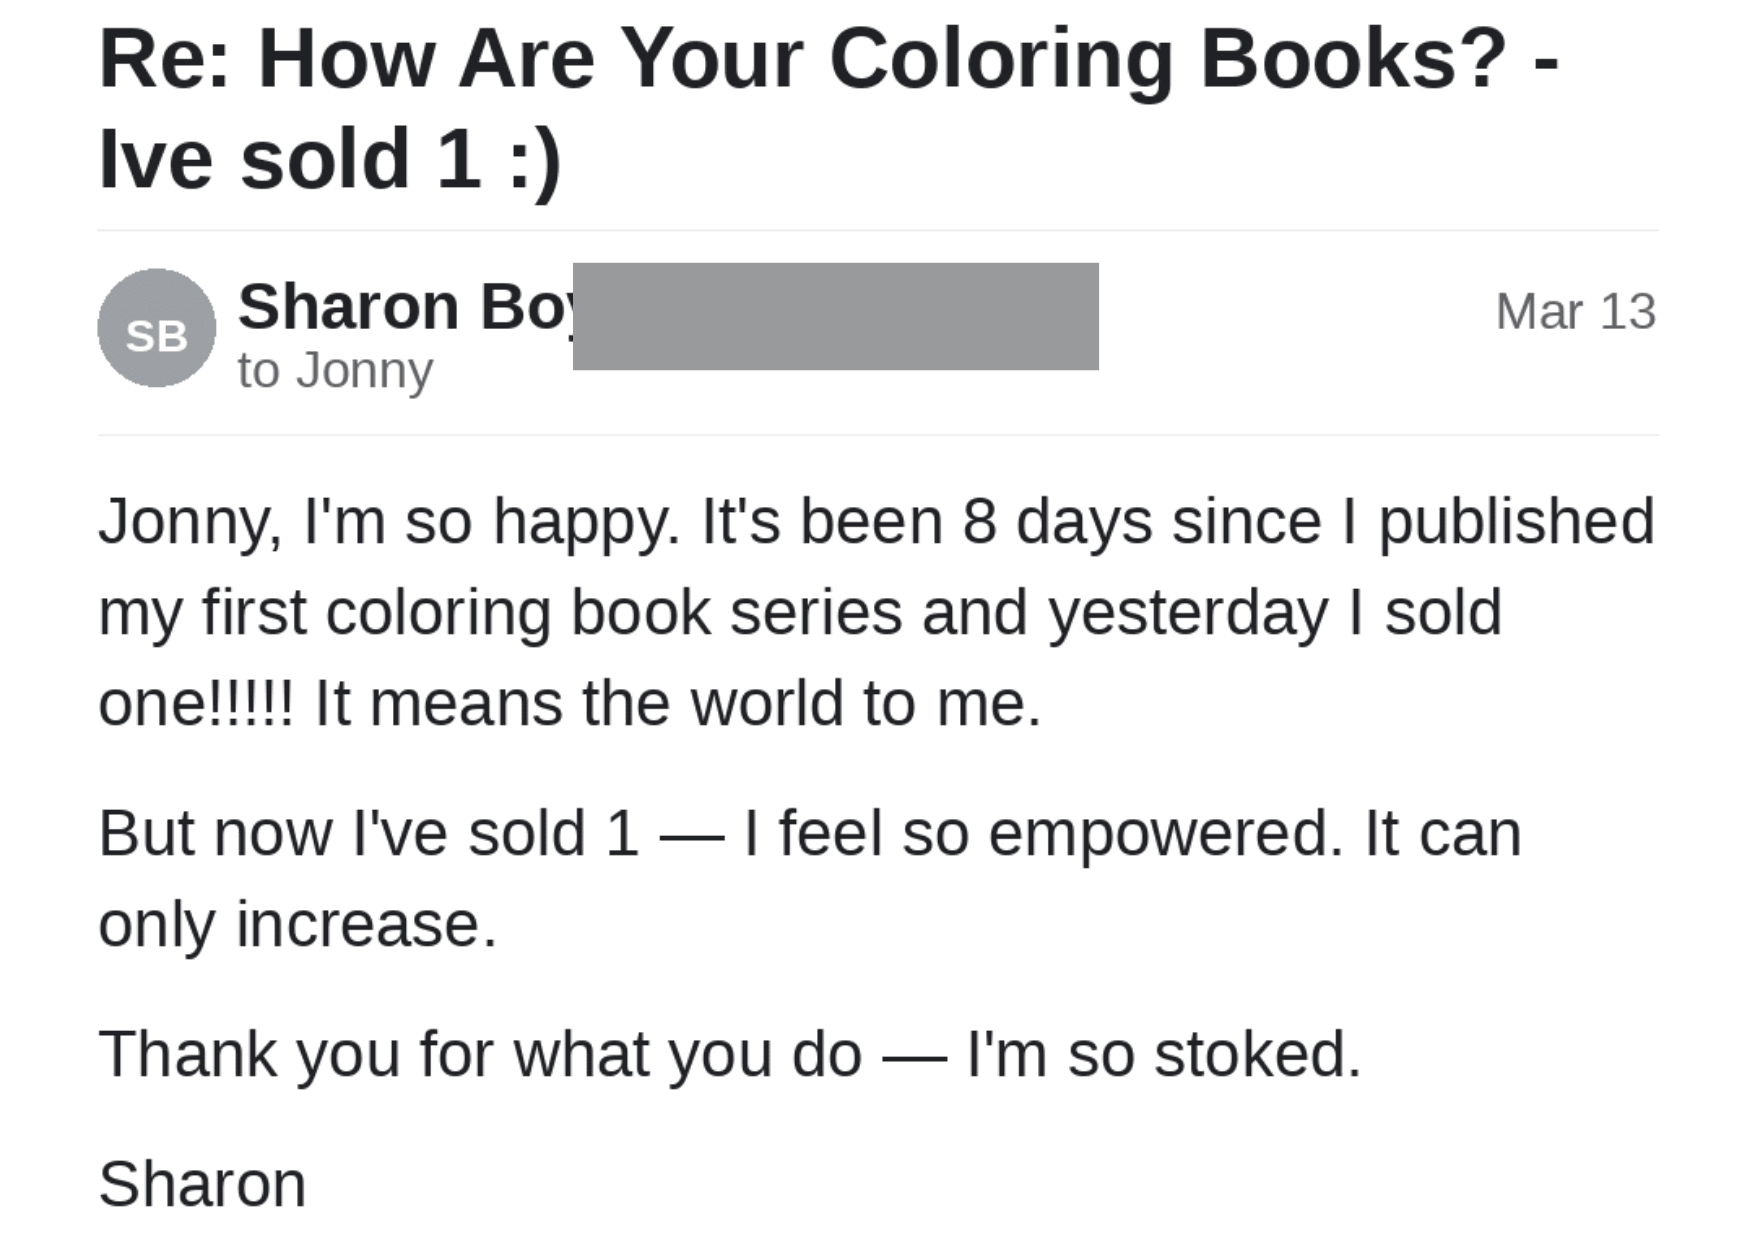1755x1241 pixels.
Task: Click the sentence "It means the world to me."
Action: coord(678,702)
